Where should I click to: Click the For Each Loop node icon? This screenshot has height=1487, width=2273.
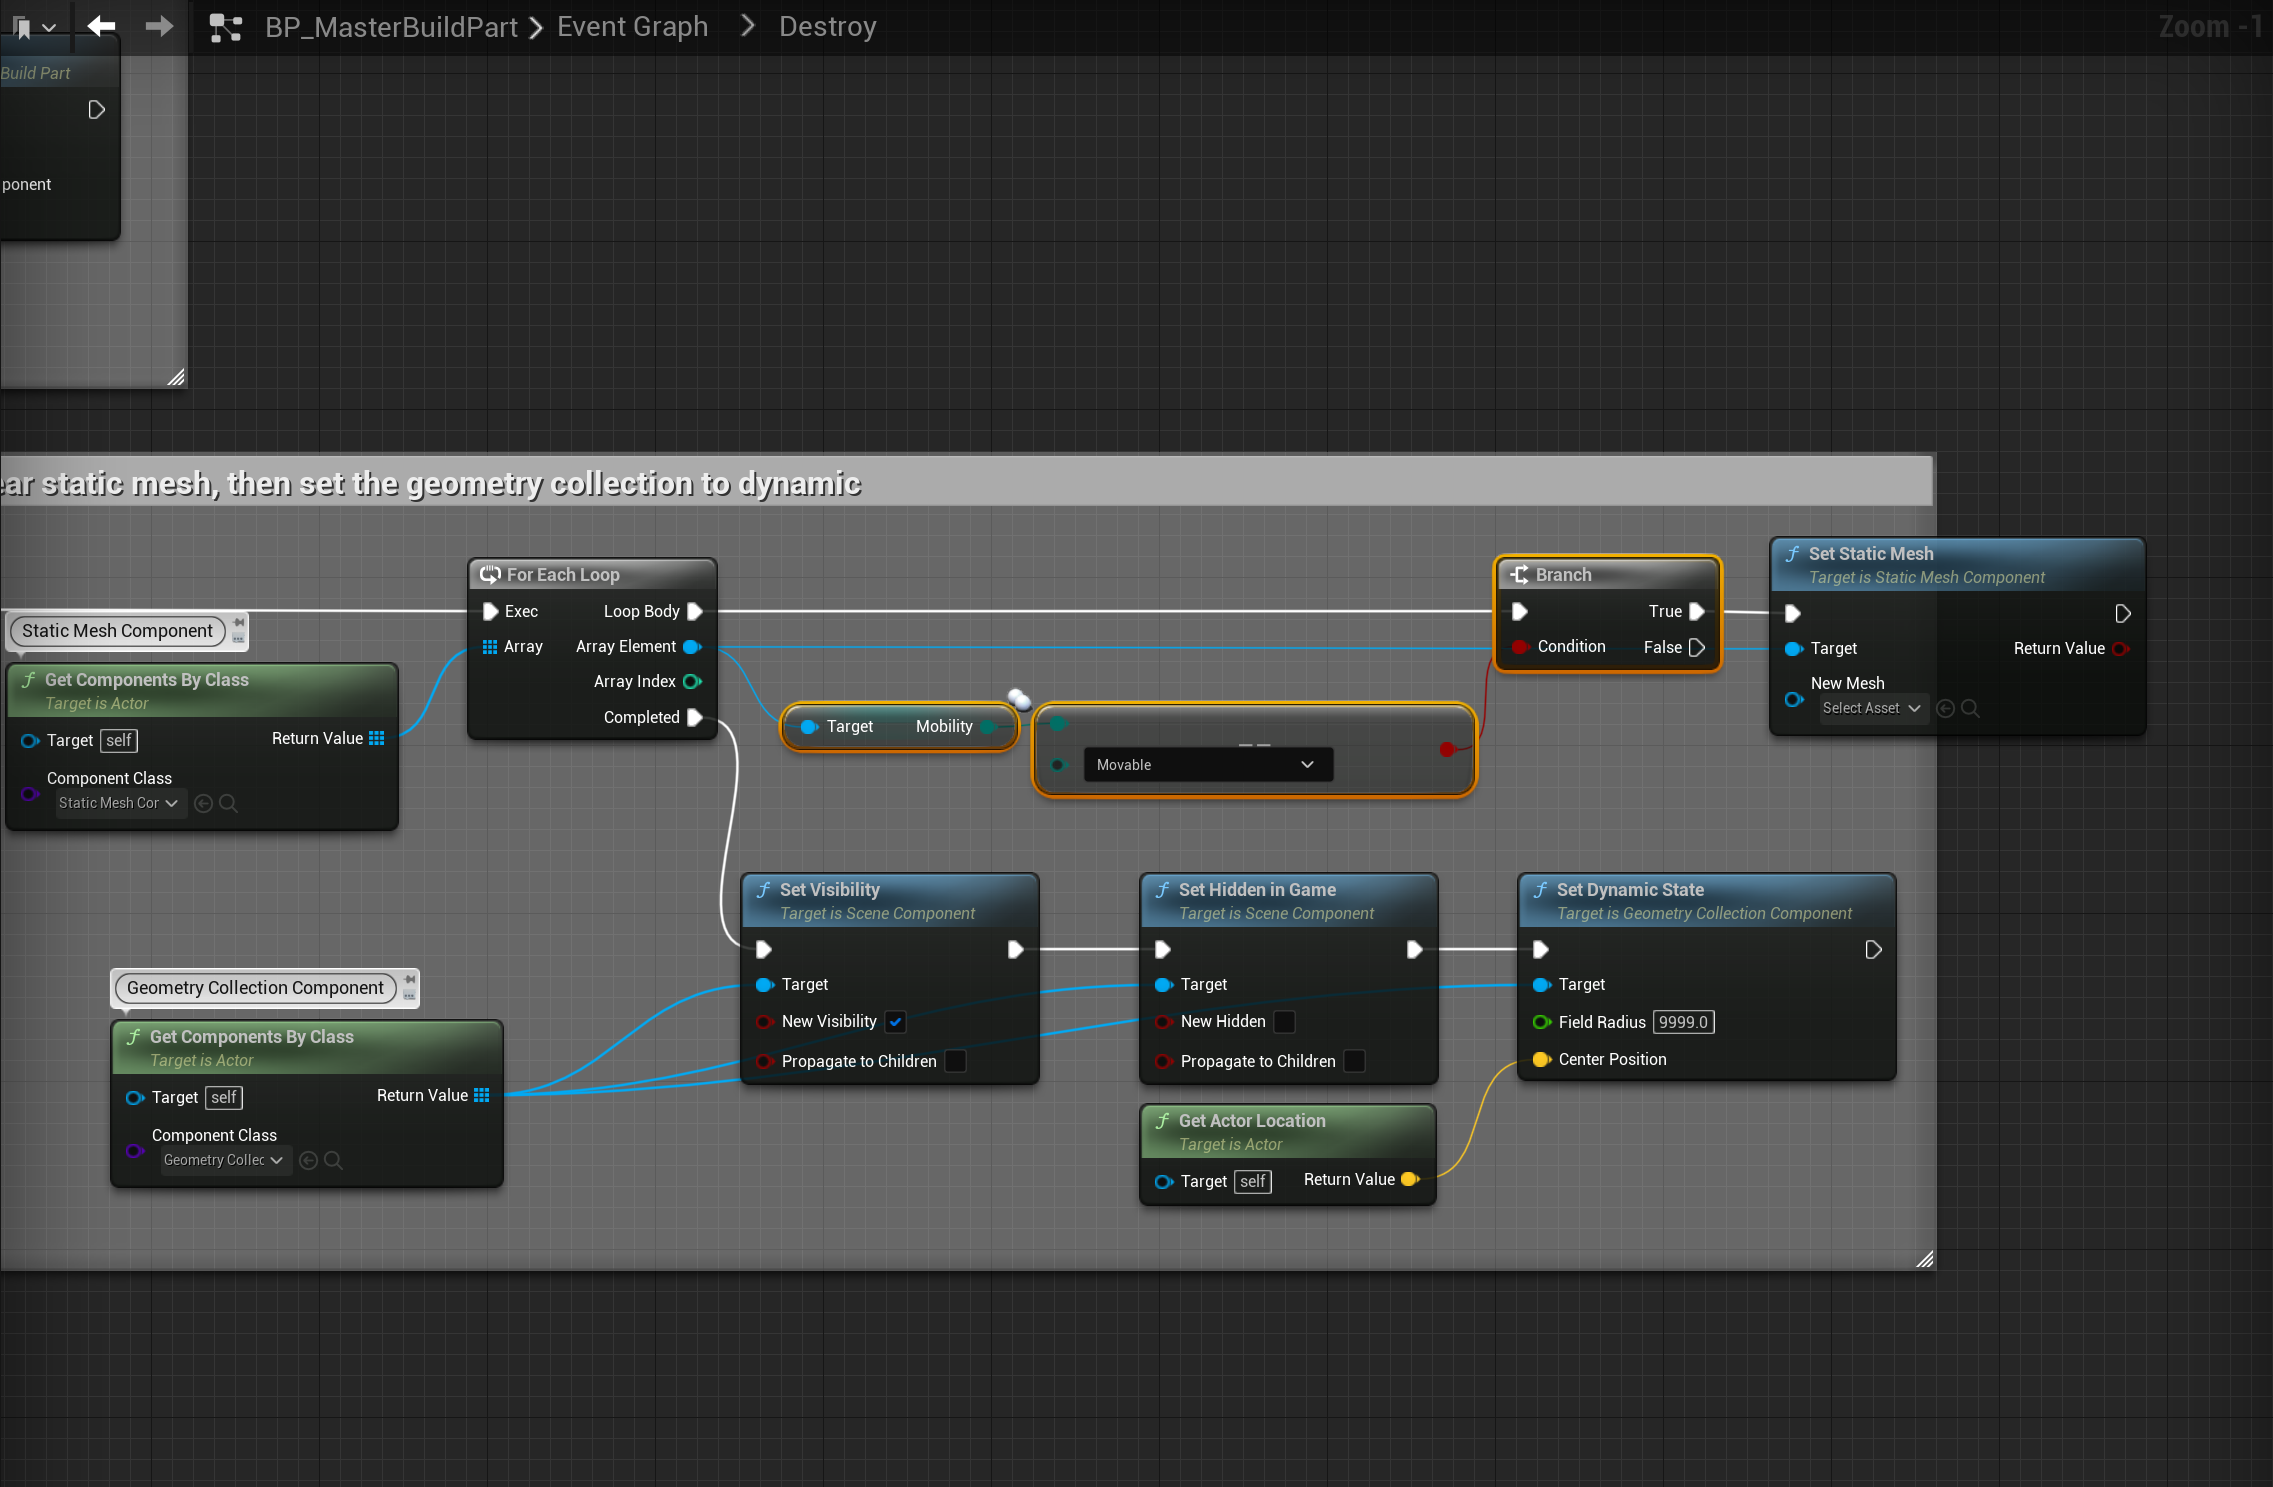(x=489, y=575)
